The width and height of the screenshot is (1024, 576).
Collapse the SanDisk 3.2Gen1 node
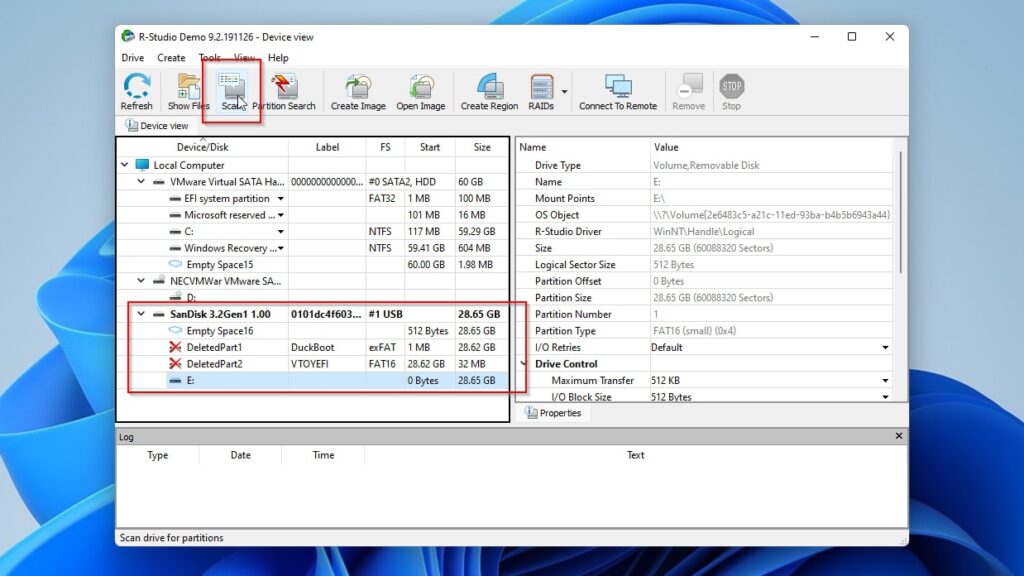point(141,314)
